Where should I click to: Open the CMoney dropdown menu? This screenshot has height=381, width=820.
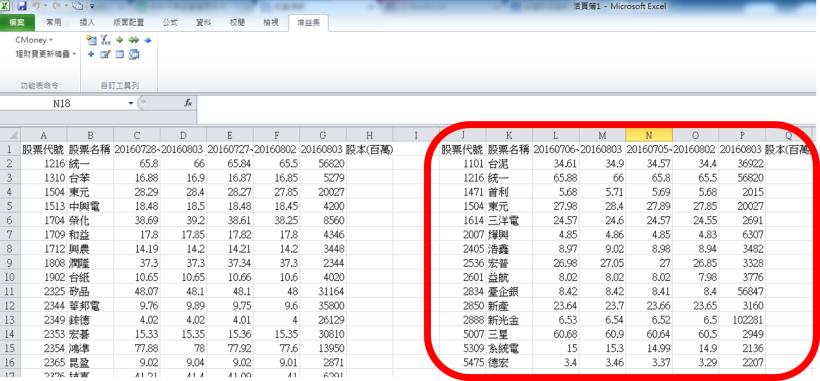(x=35, y=40)
